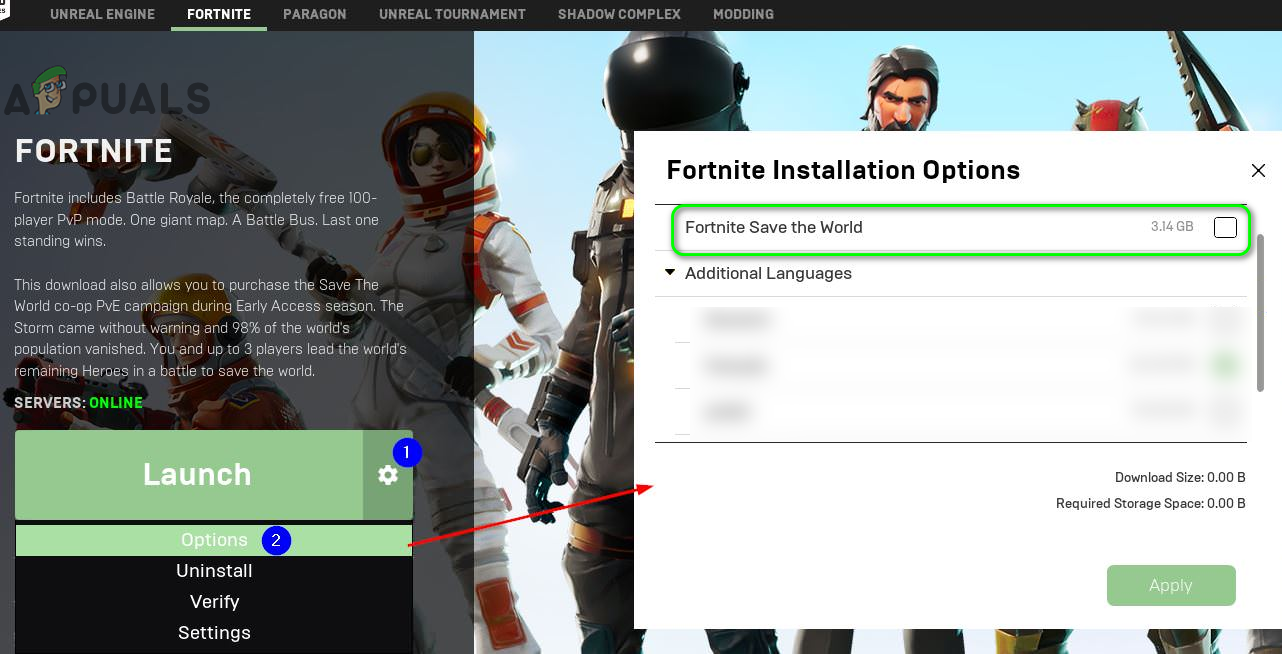
Task: Click the 'Fortnite Installation Options' title
Action: point(843,170)
